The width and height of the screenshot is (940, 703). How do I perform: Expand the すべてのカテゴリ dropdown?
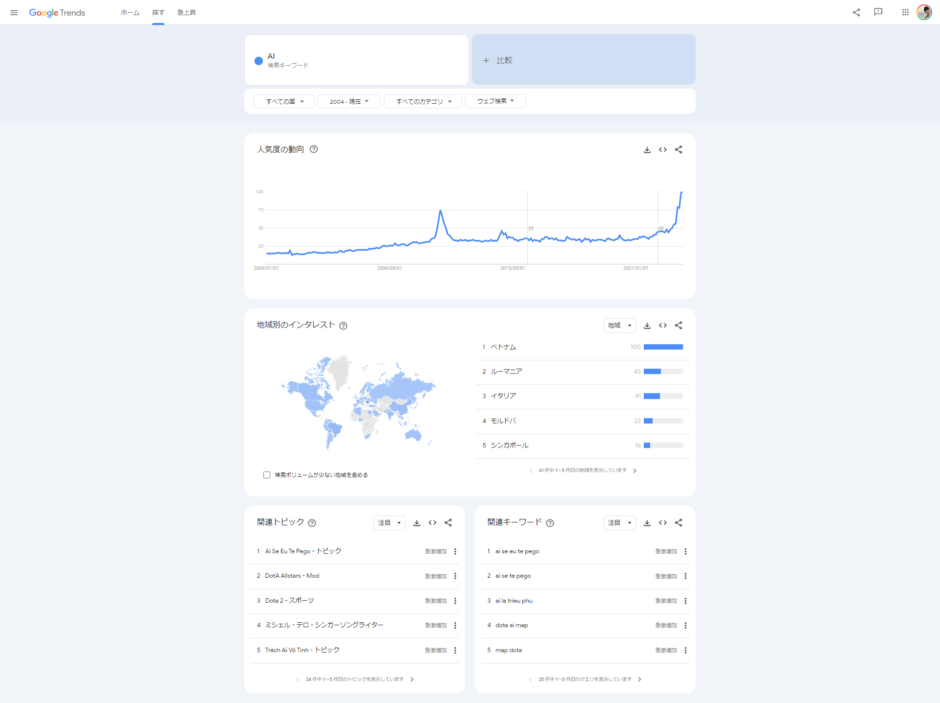pyautogui.click(x=423, y=101)
